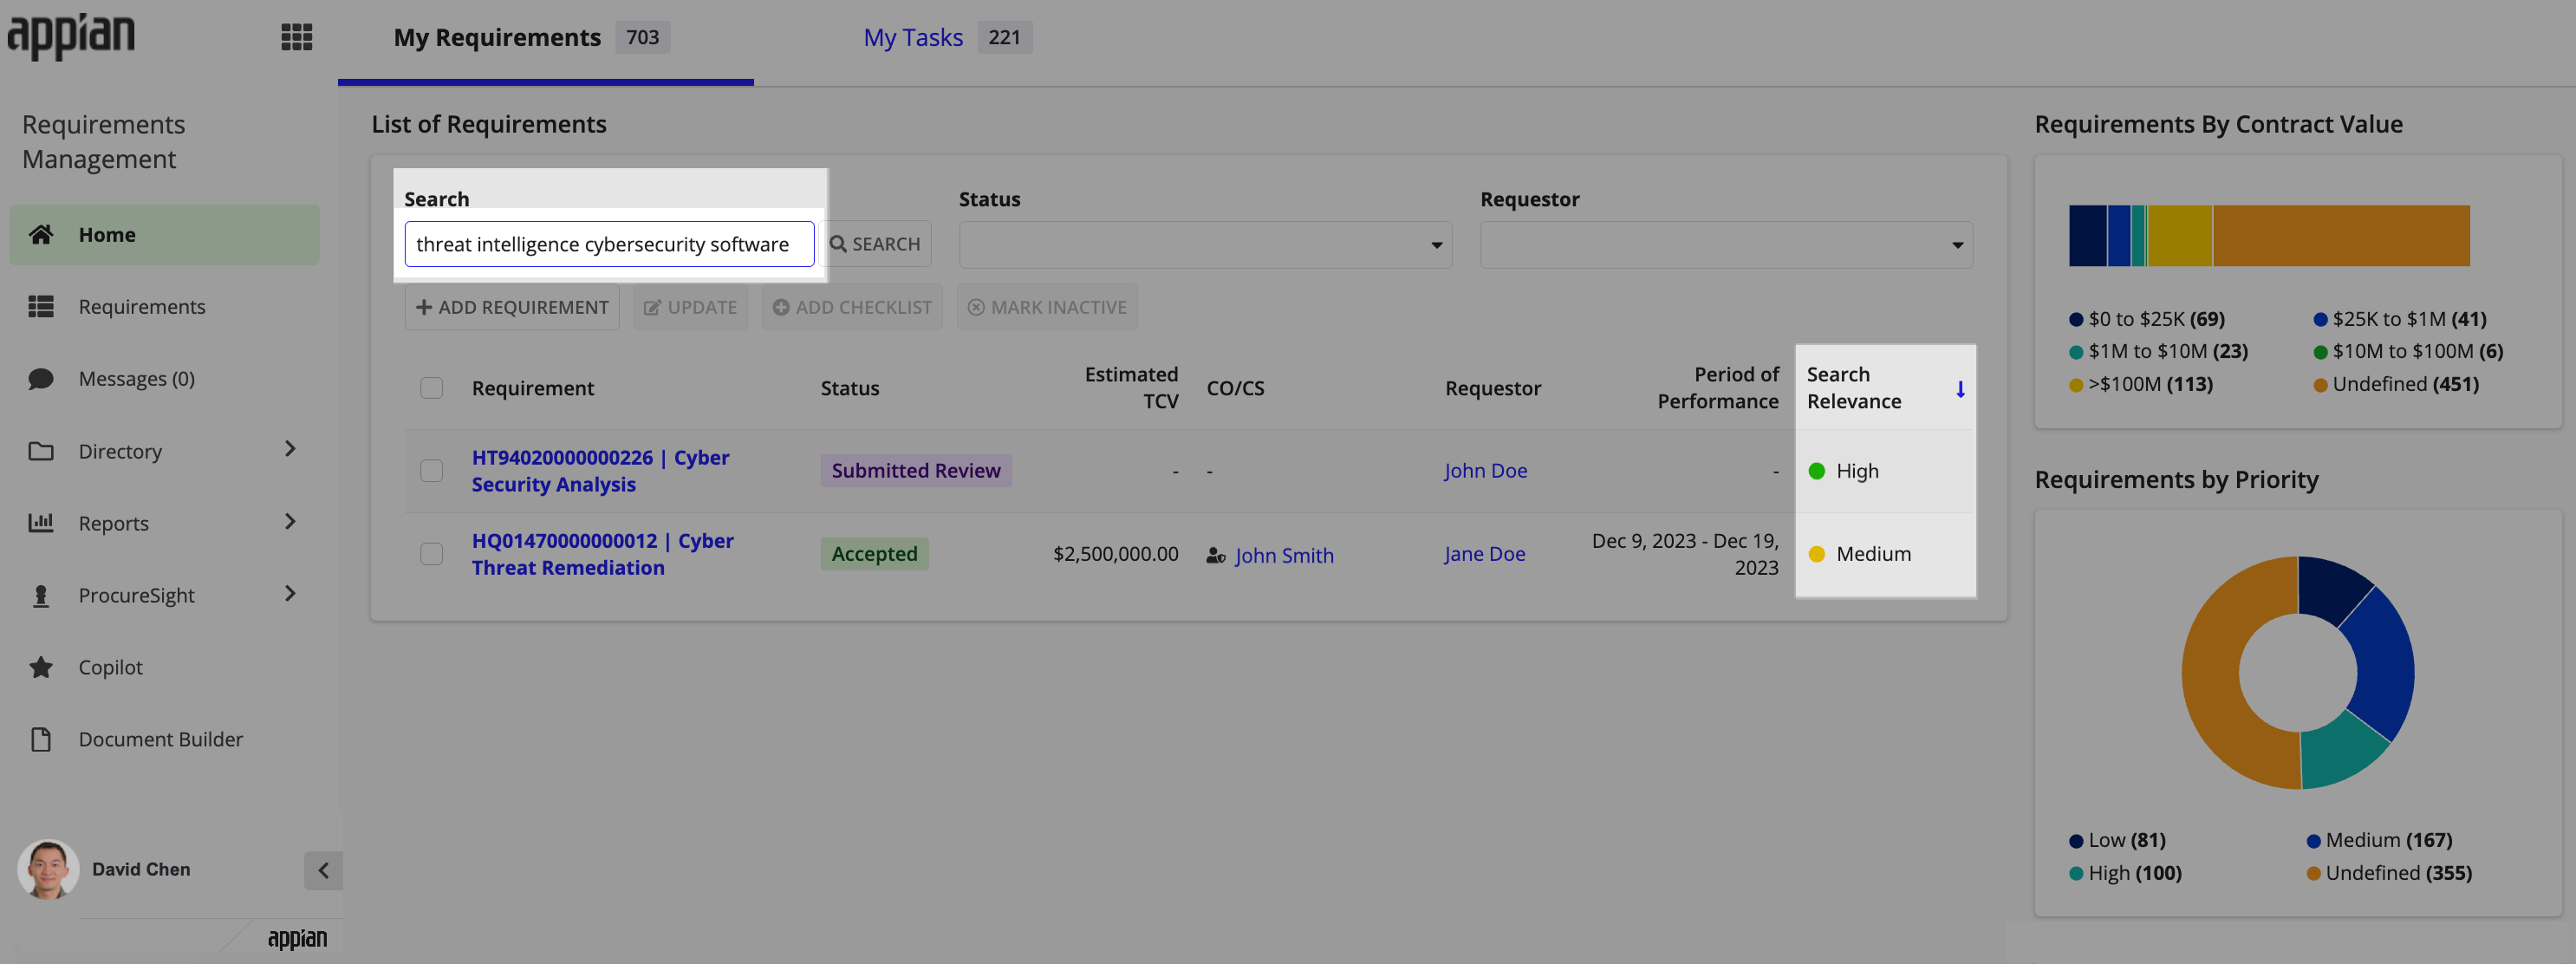Click the MARK INACTIVE button
Image resolution: width=2576 pixels, height=964 pixels.
(1047, 307)
